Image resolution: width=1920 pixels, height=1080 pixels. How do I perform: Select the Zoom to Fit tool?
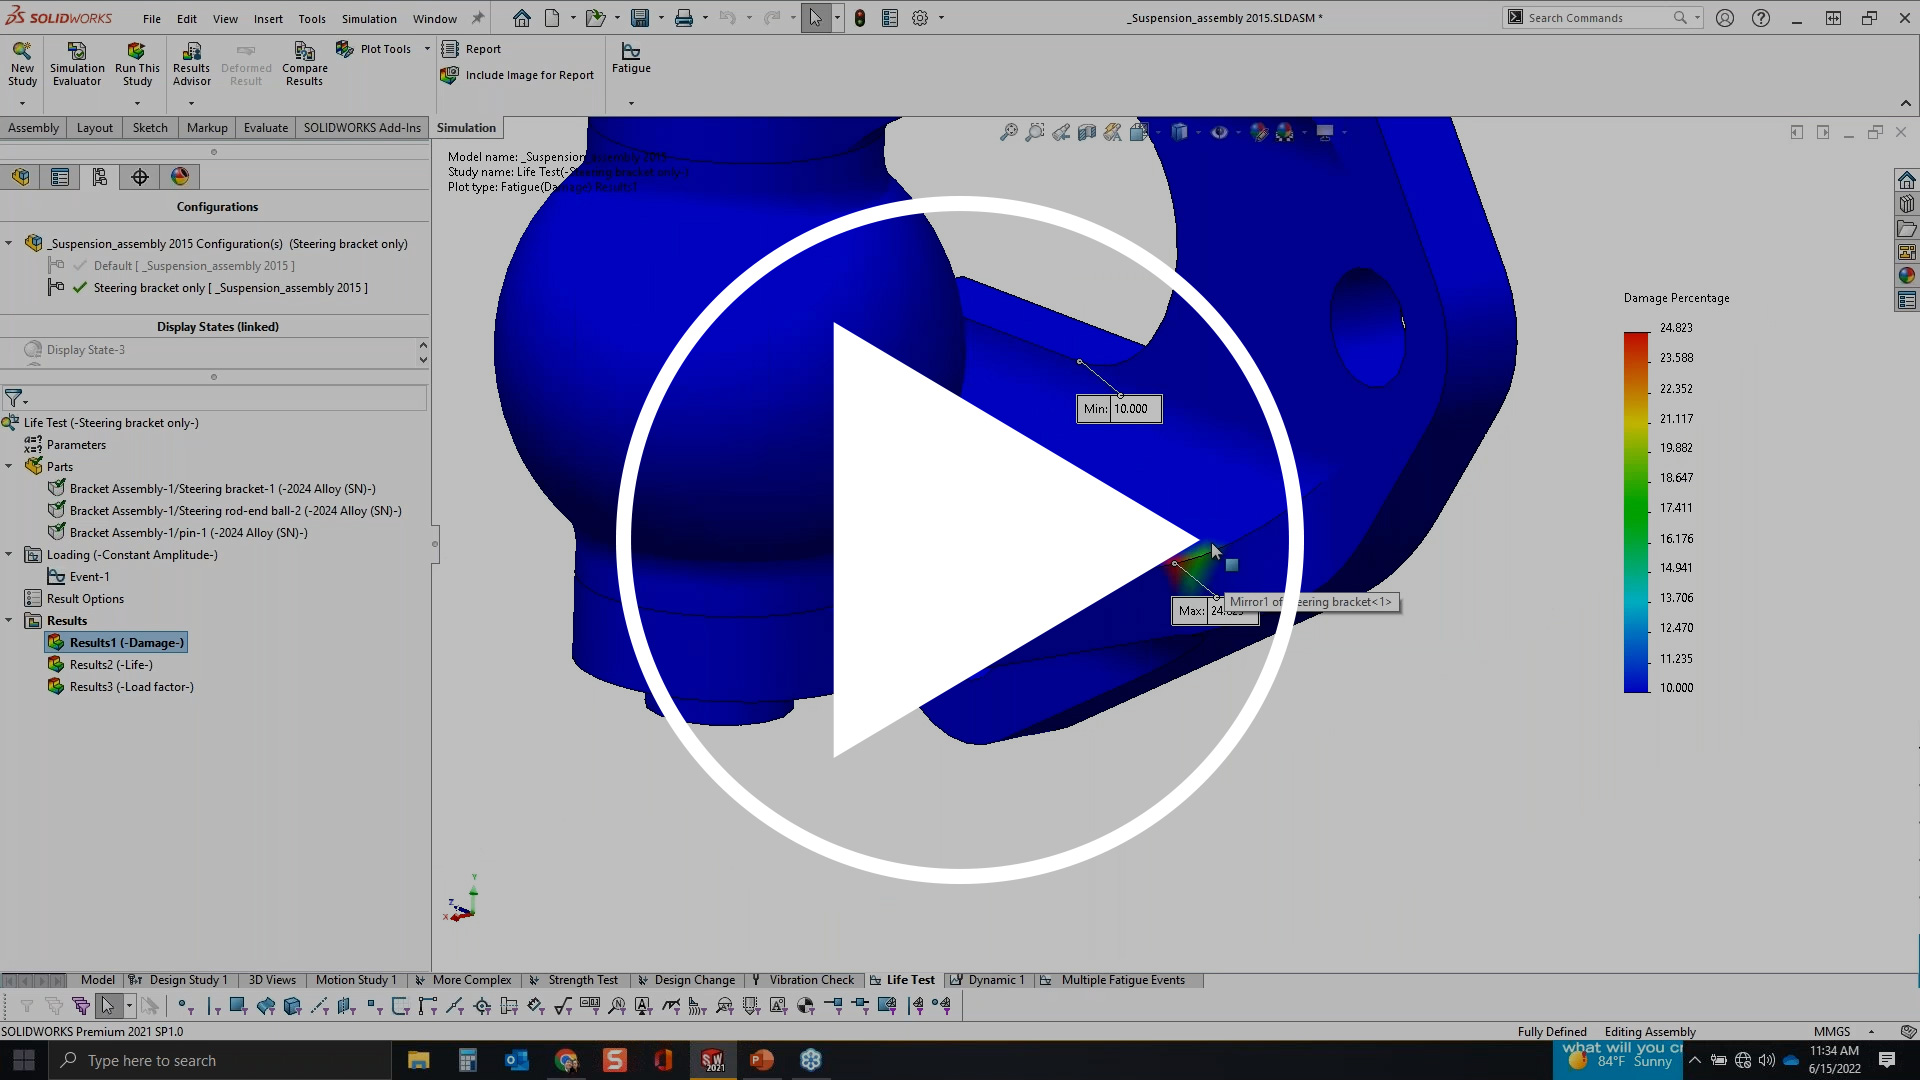(x=1007, y=131)
